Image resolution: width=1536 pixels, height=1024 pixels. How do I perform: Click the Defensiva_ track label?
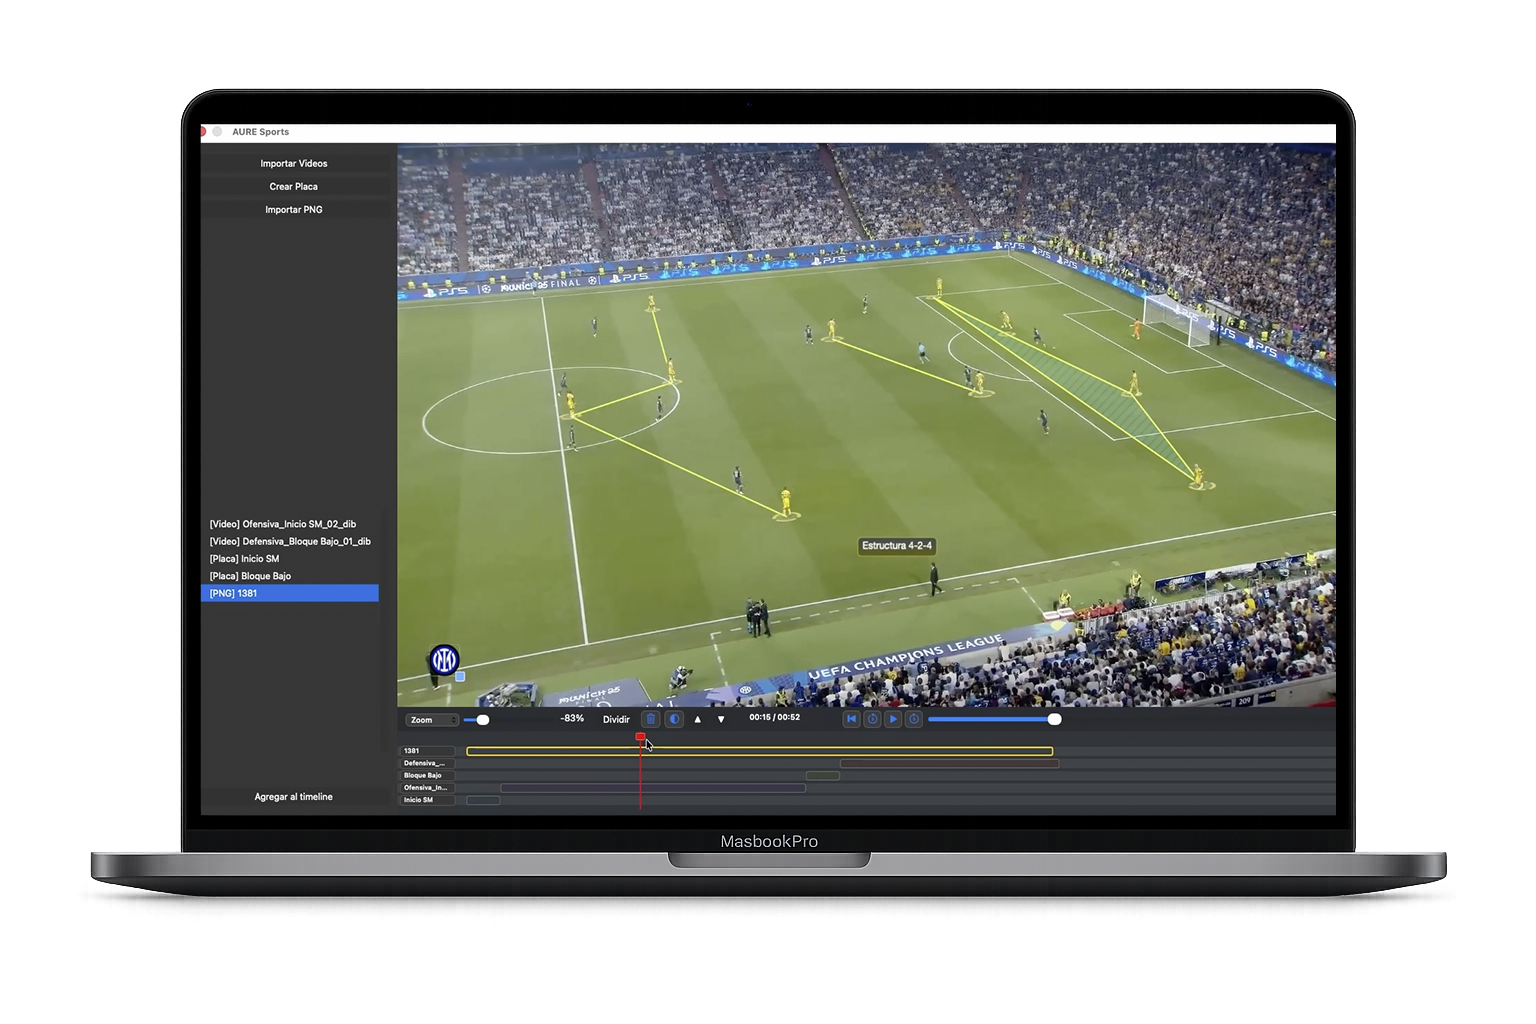pyautogui.click(x=428, y=763)
